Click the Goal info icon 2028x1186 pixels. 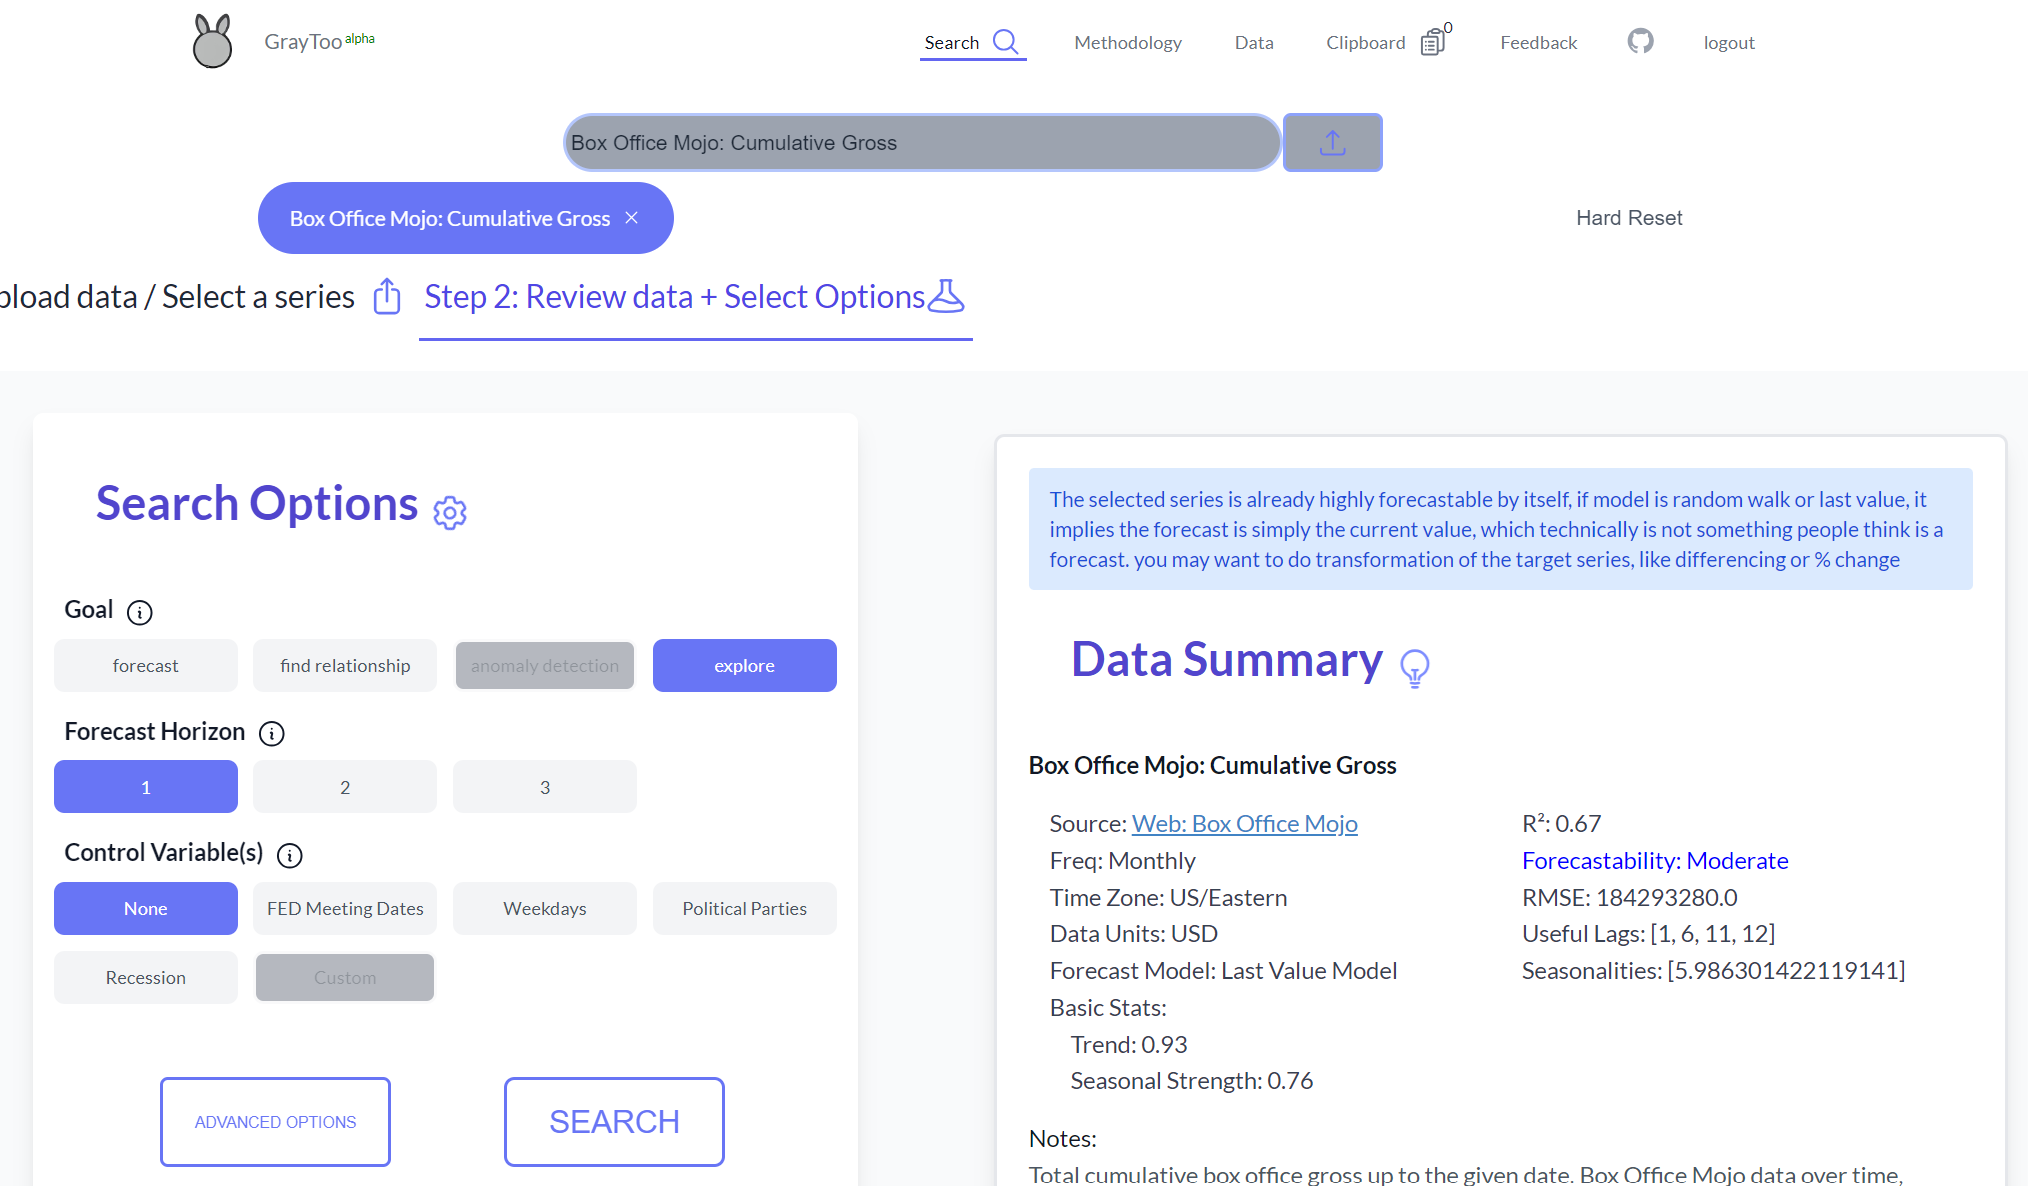(x=140, y=612)
